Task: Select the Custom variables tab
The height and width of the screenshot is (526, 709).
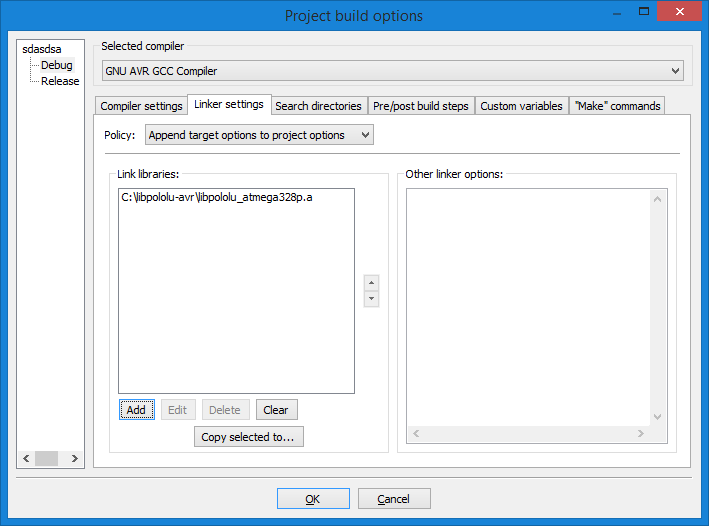Action: pyautogui.click(x=521, y=106)
